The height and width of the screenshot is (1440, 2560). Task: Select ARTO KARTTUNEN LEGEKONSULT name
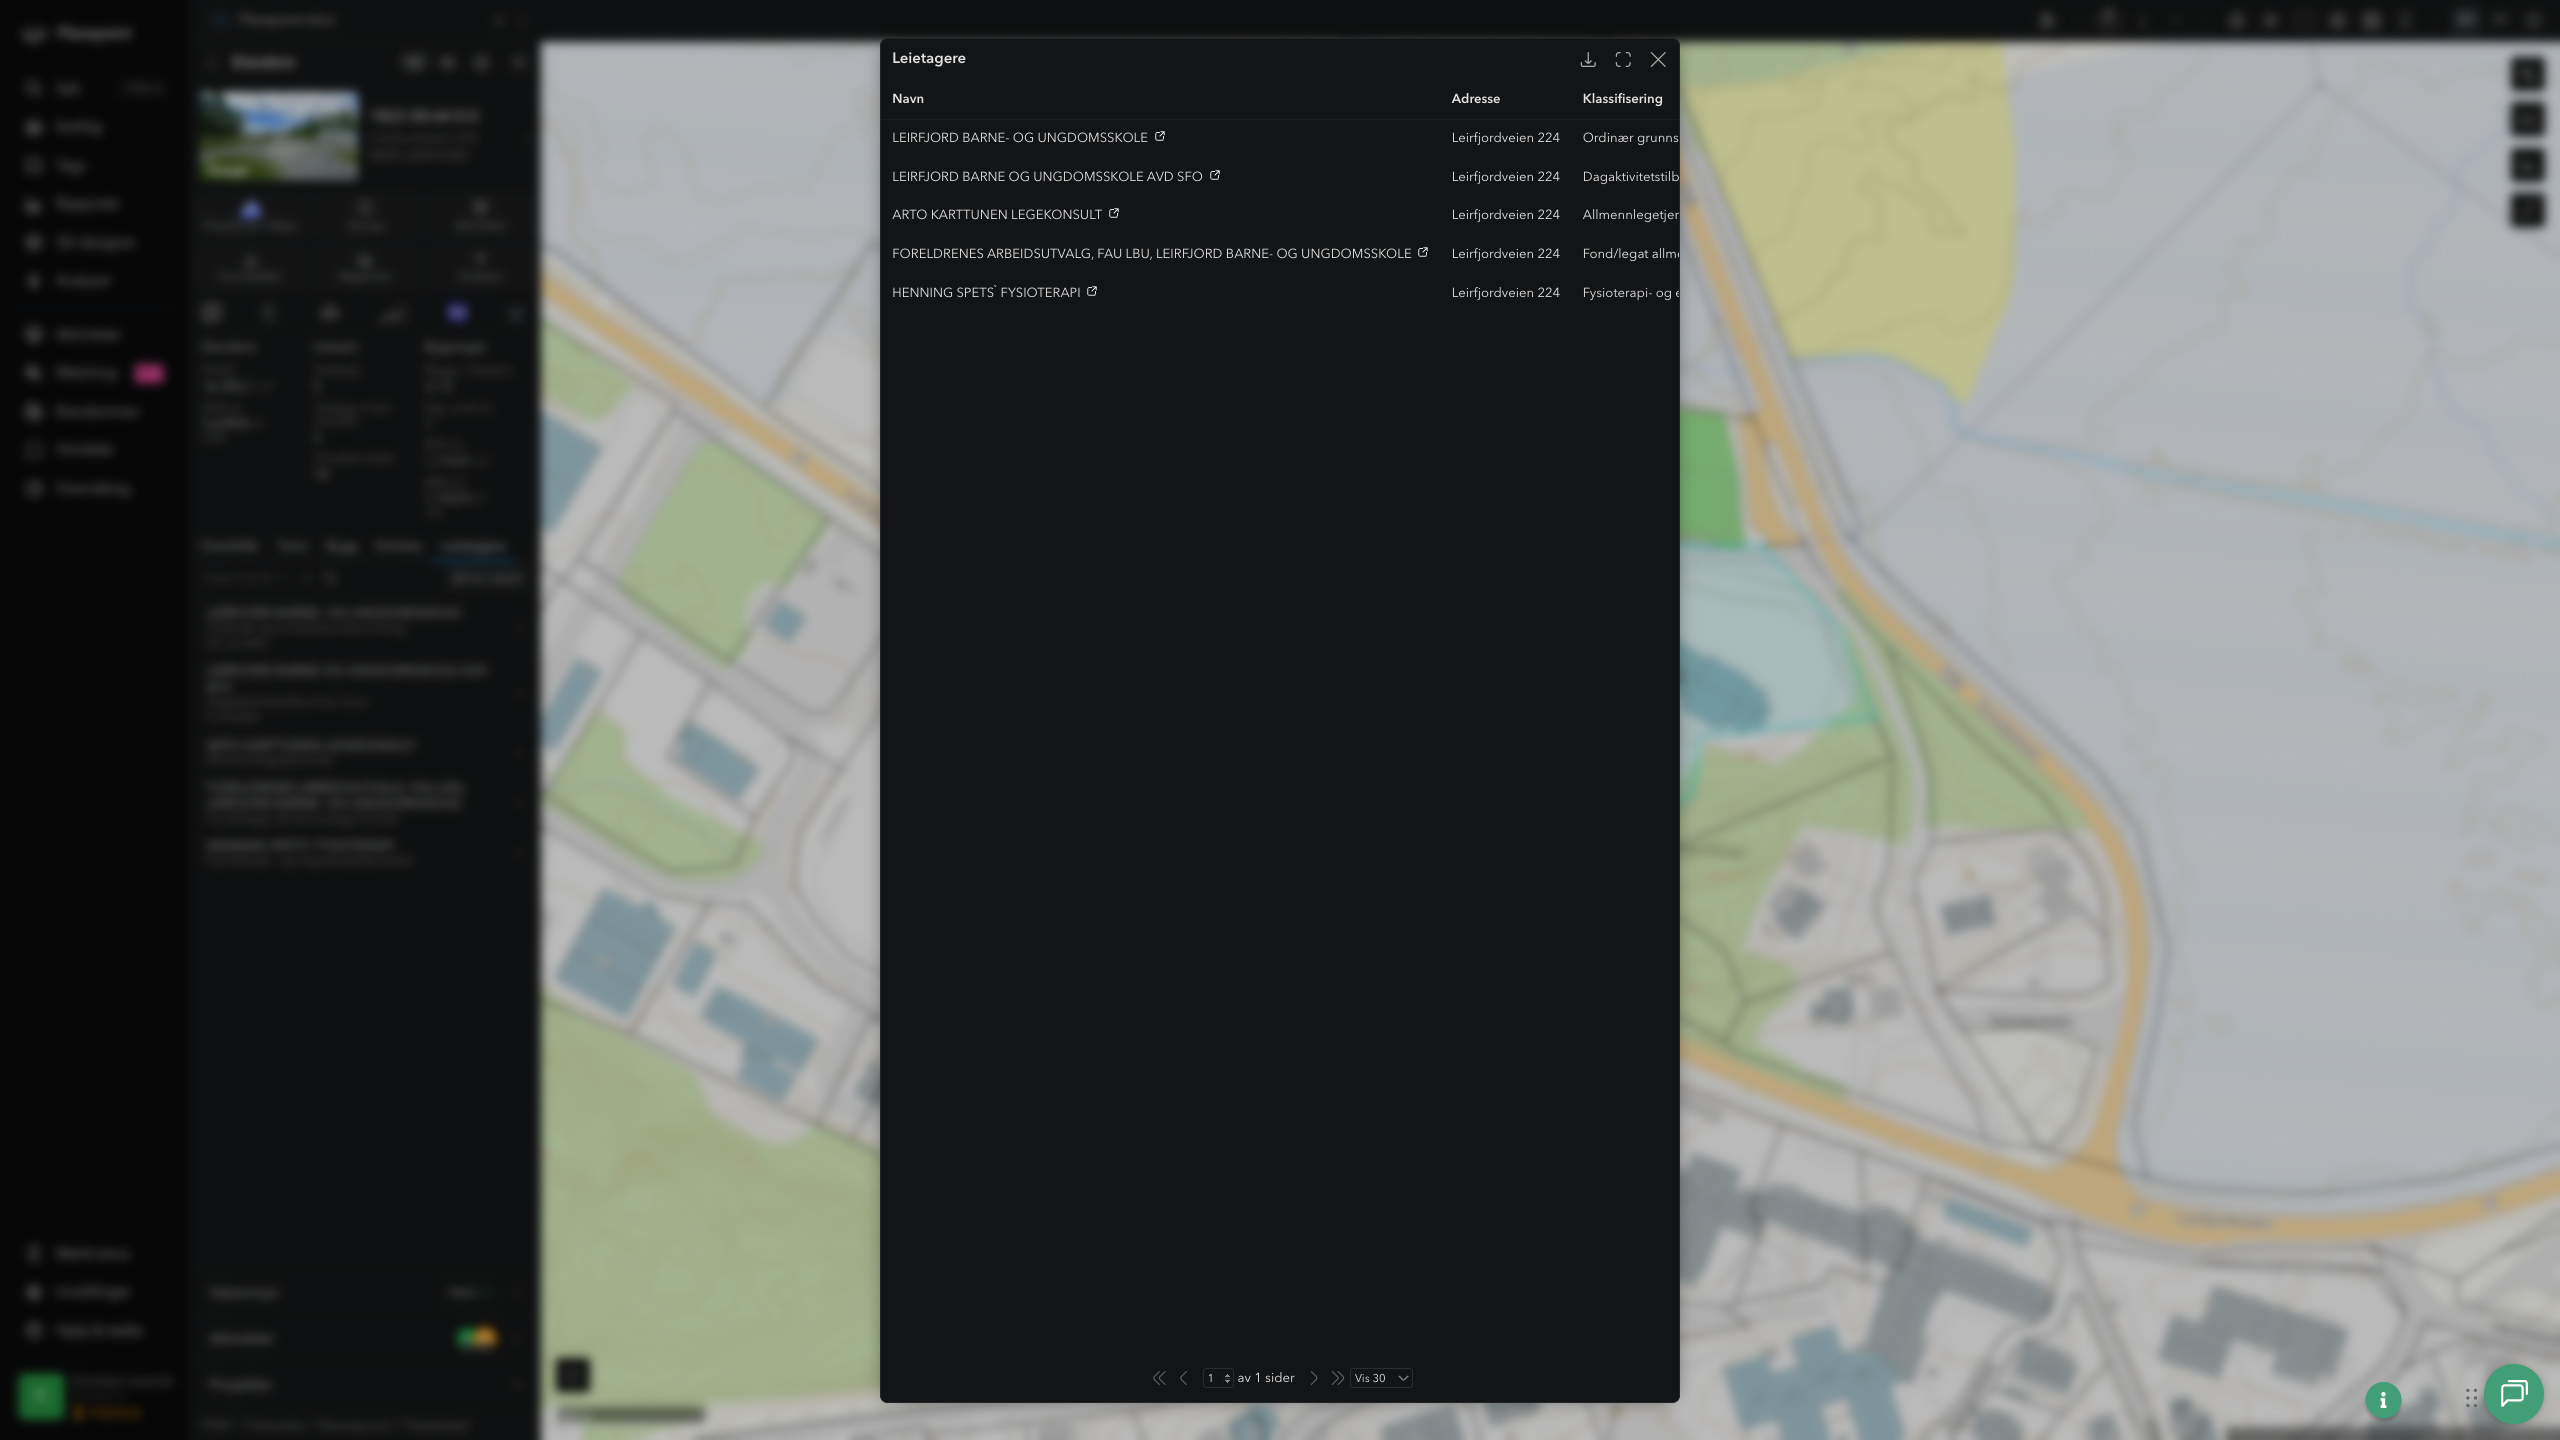click(996, 214)
